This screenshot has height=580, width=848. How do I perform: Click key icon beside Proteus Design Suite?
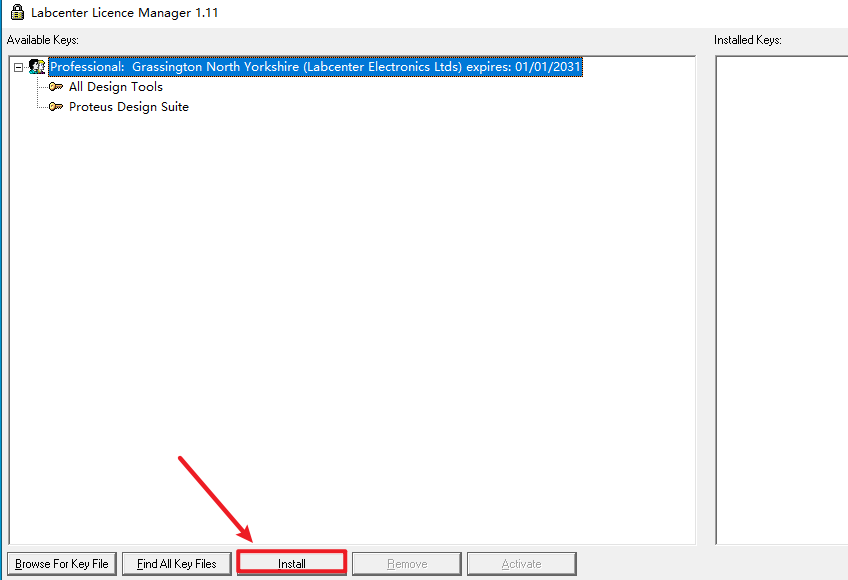pyautogui.click(x=56, y=107)
